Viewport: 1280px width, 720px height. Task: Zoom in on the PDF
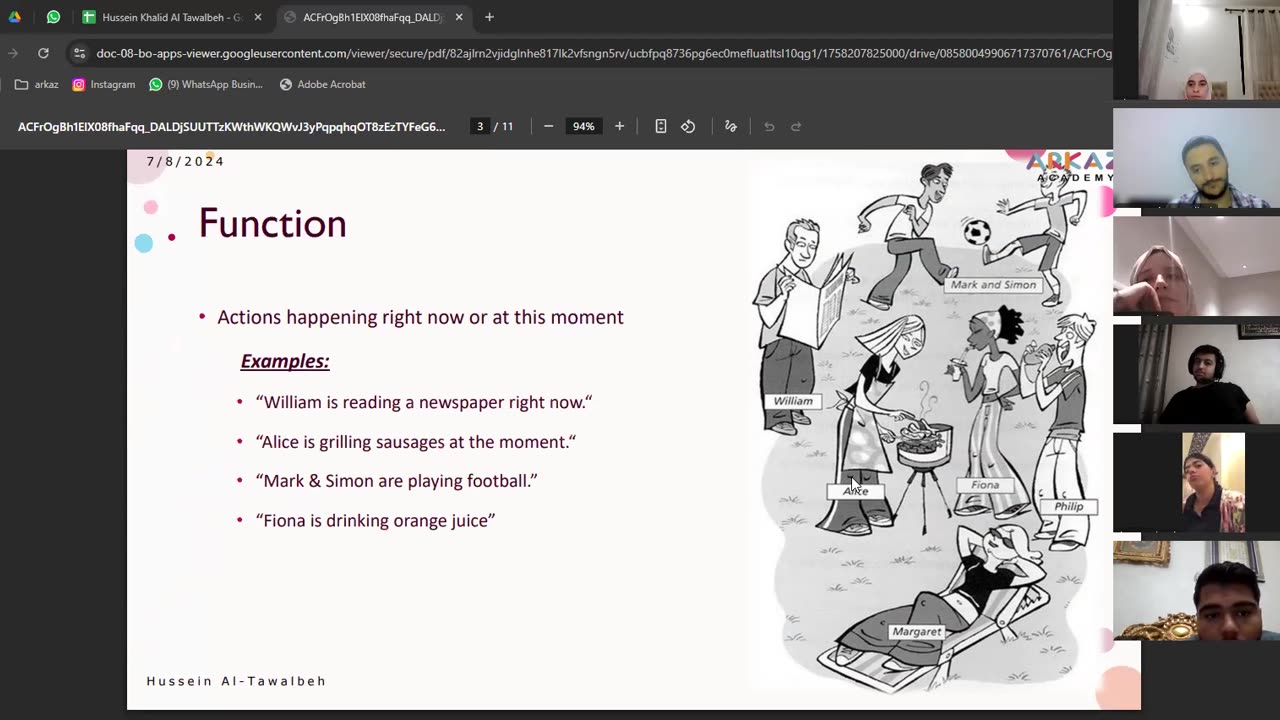coord(619,127)
